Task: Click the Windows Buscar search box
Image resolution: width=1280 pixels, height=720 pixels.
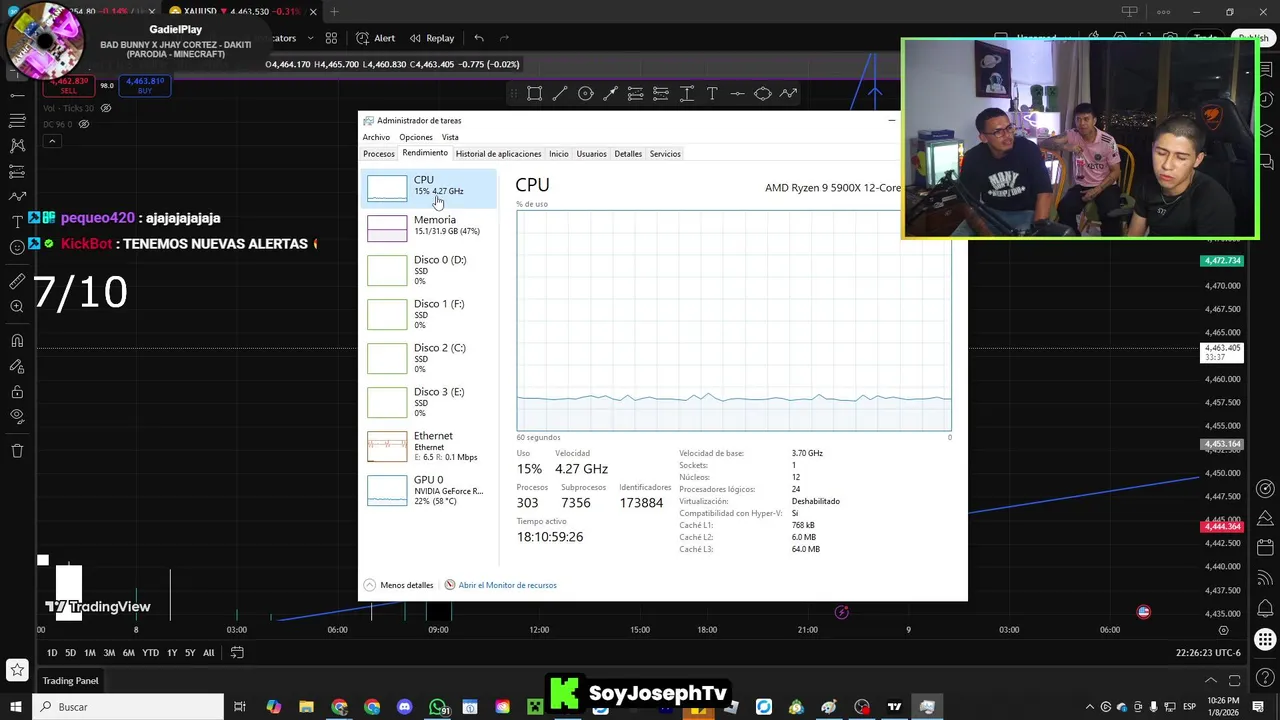Action: 129,707
